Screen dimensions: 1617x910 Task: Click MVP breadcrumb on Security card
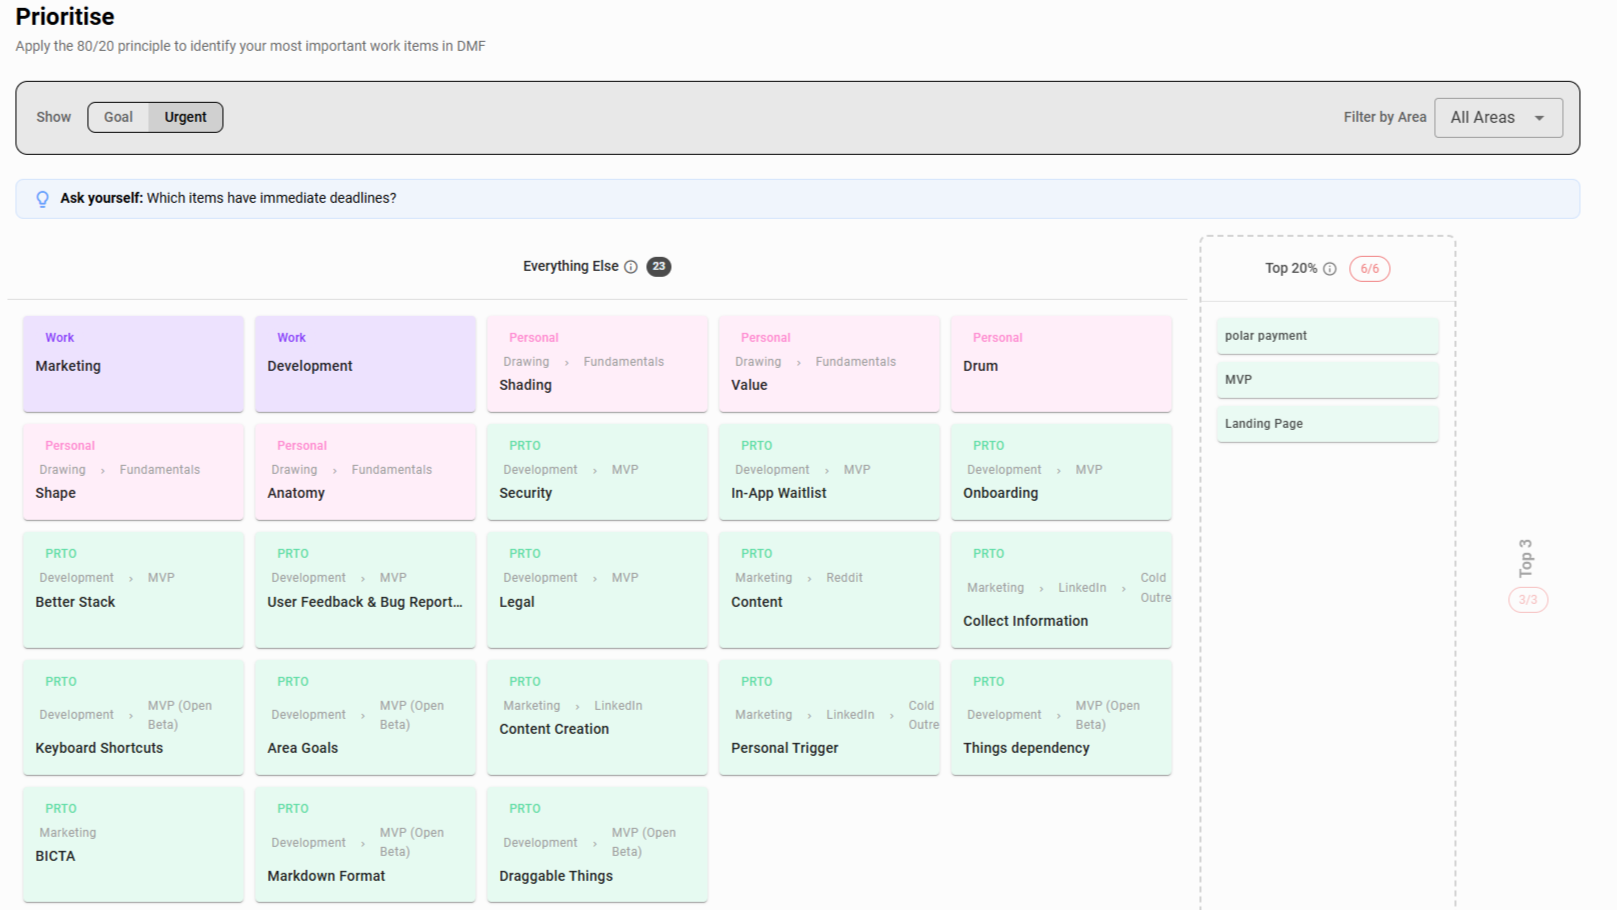click(625, 470)
